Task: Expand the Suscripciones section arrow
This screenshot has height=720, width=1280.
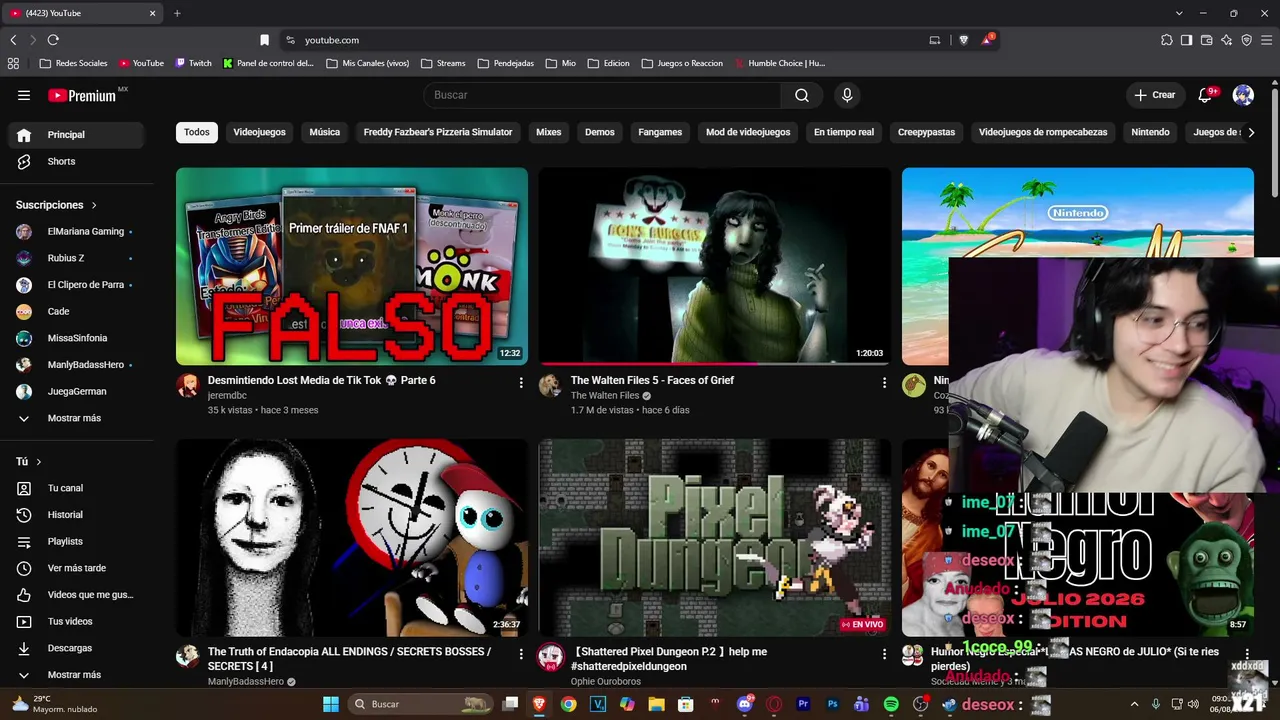Action: 94,205
